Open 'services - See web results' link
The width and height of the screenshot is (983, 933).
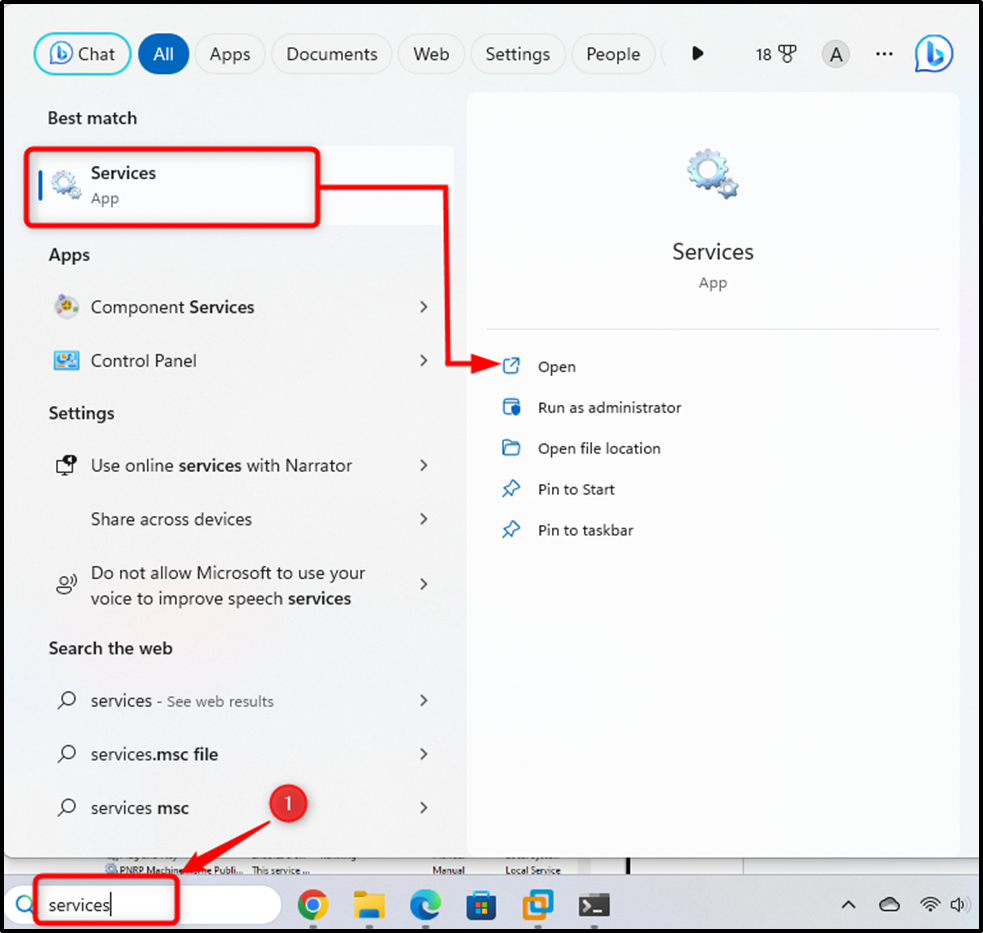(181, 701)
